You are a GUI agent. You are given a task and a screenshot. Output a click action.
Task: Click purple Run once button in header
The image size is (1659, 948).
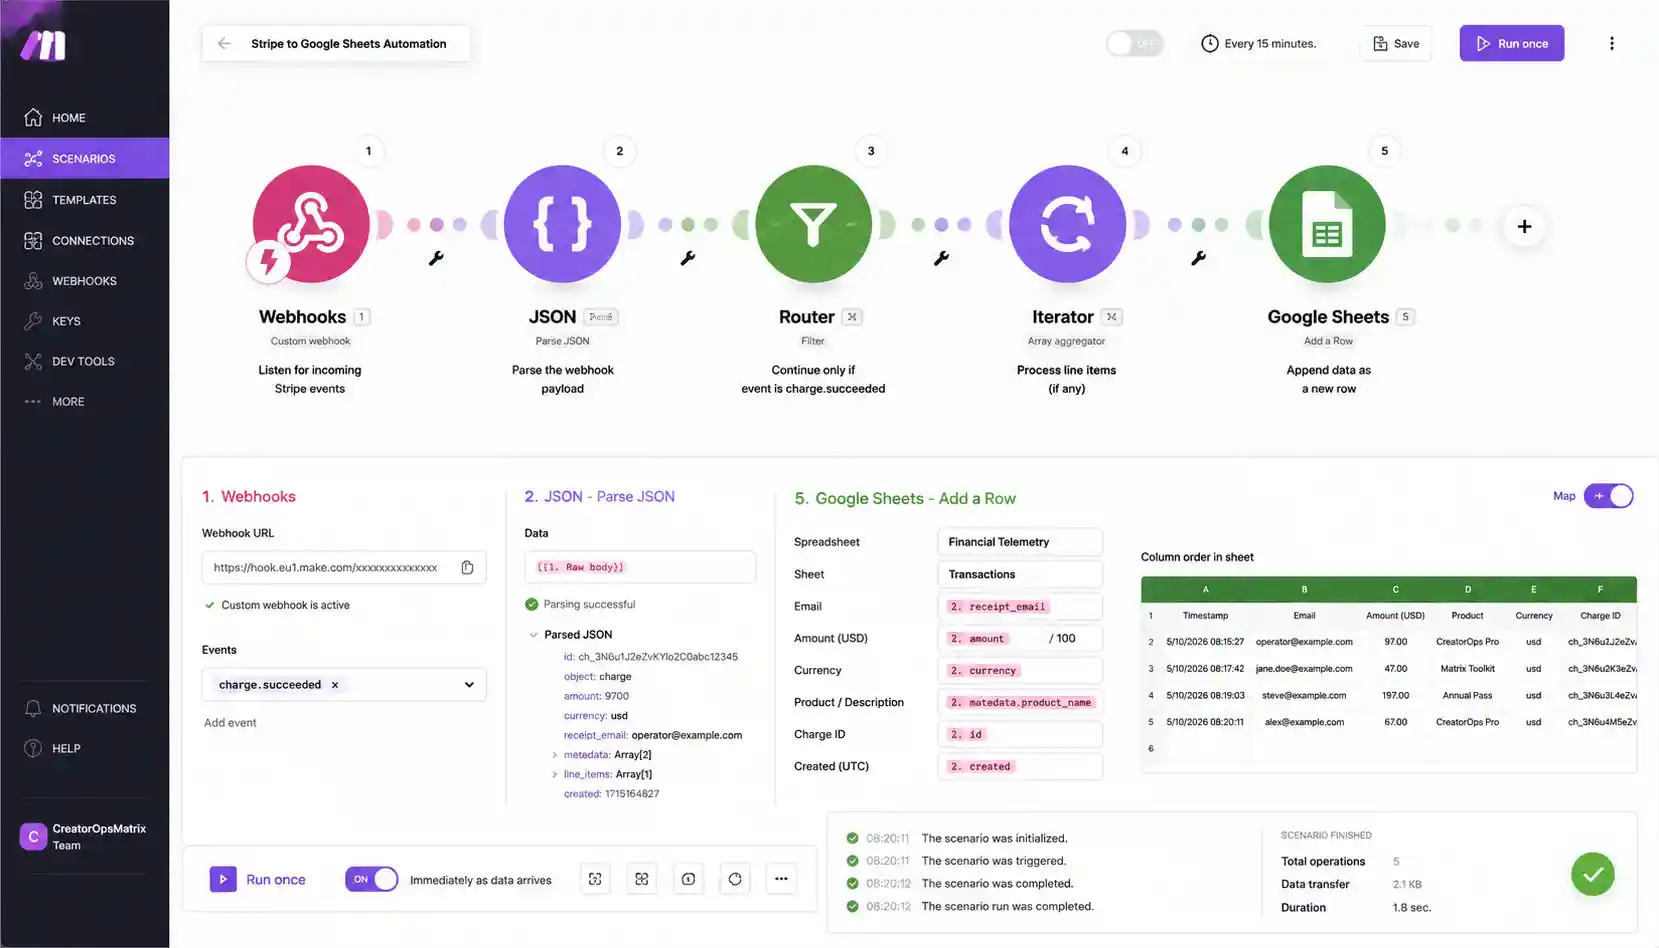tap(1511, 44)
